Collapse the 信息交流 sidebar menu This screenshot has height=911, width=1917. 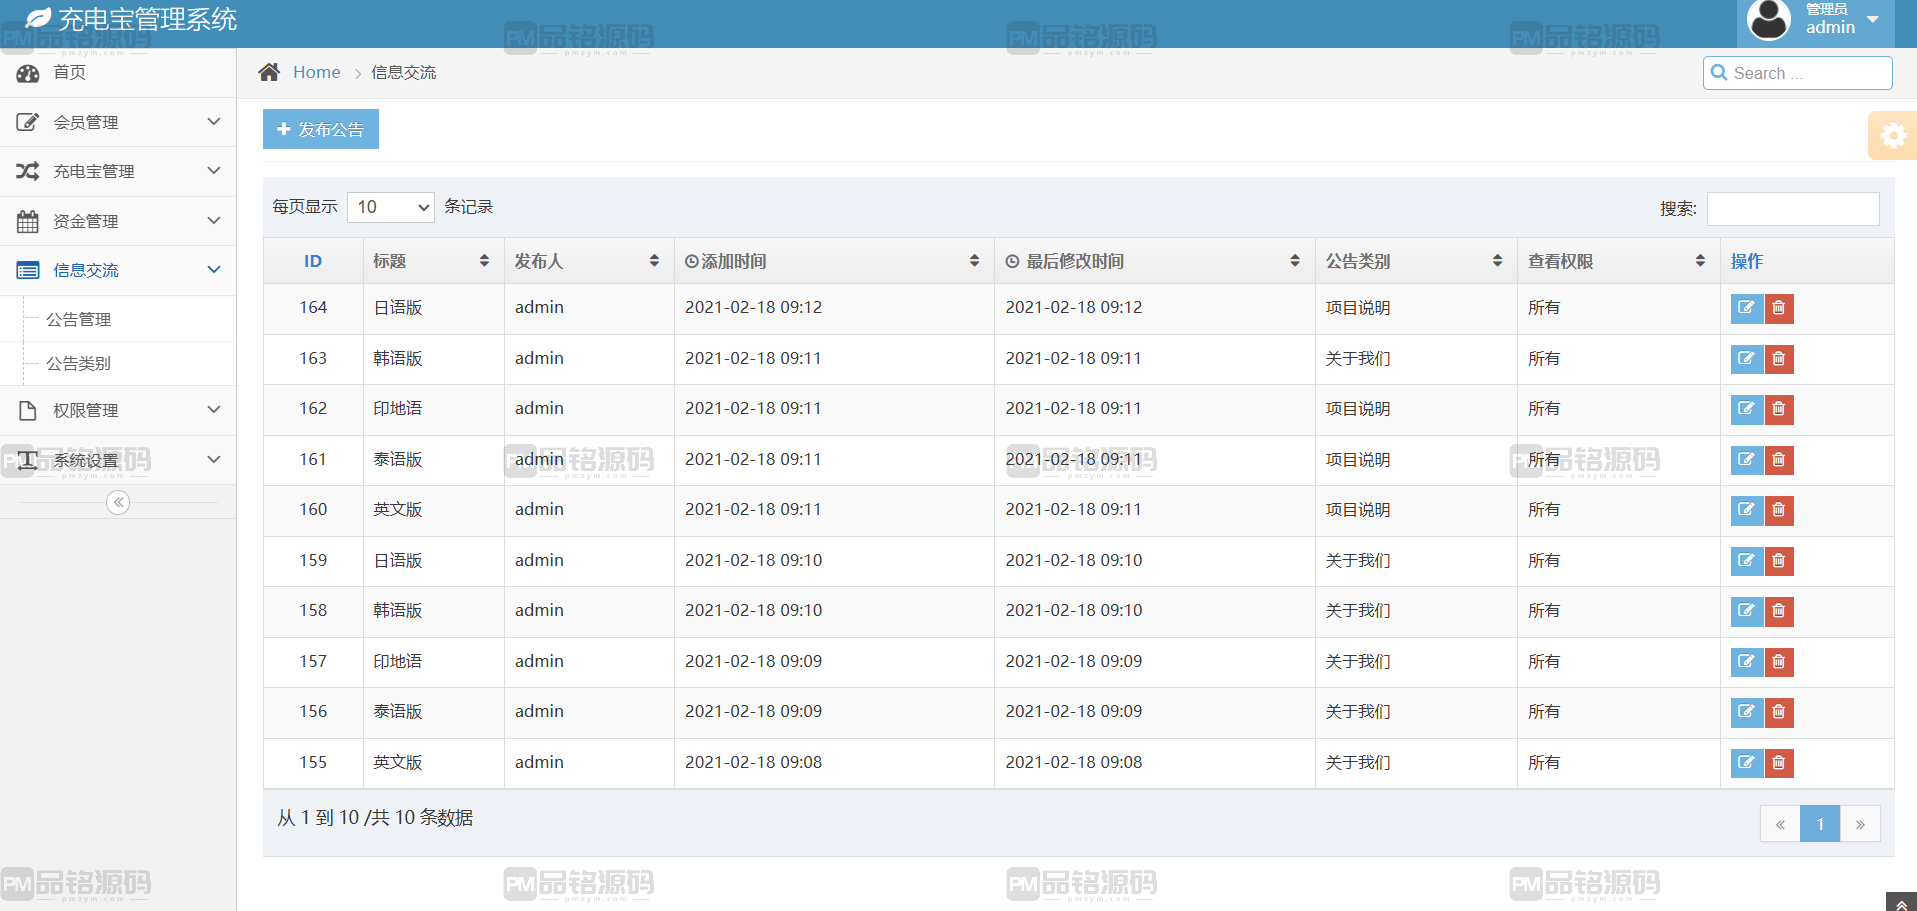[x=118, y=270]
